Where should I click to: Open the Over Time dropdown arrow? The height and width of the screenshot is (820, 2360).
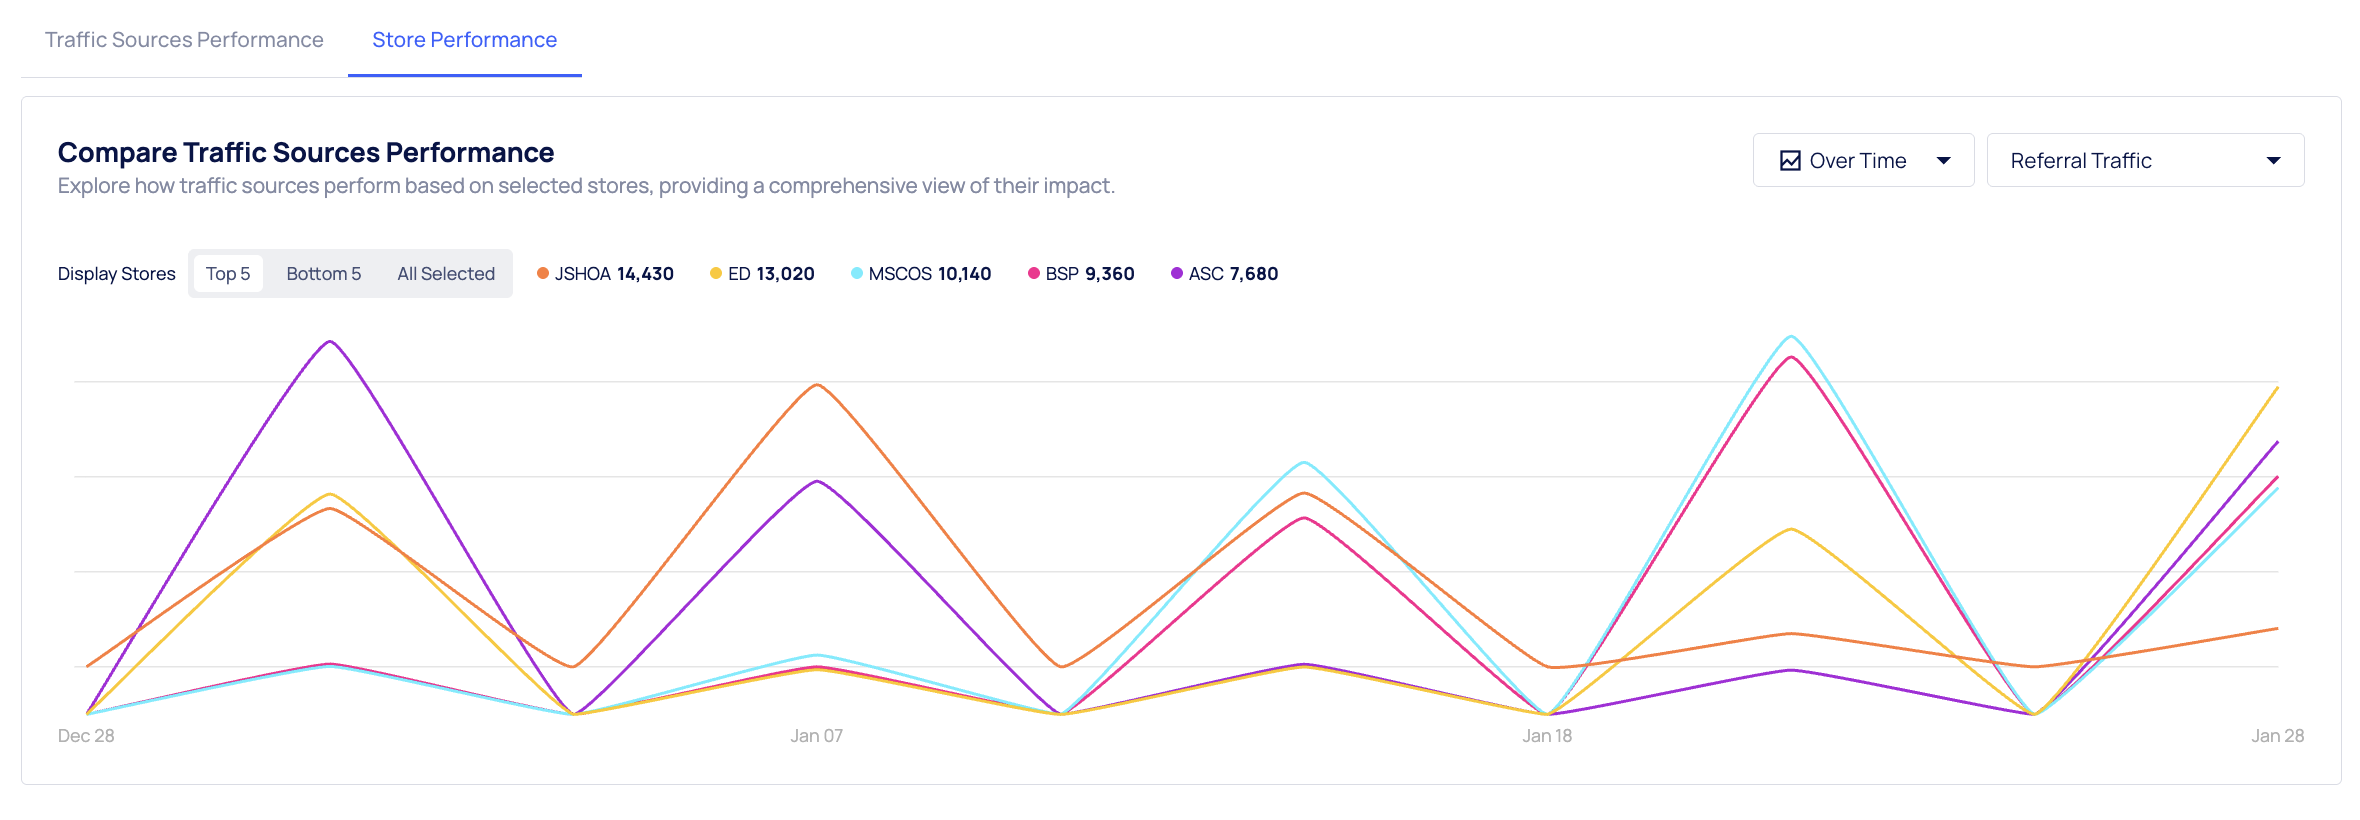click(x=1944, y=161)
